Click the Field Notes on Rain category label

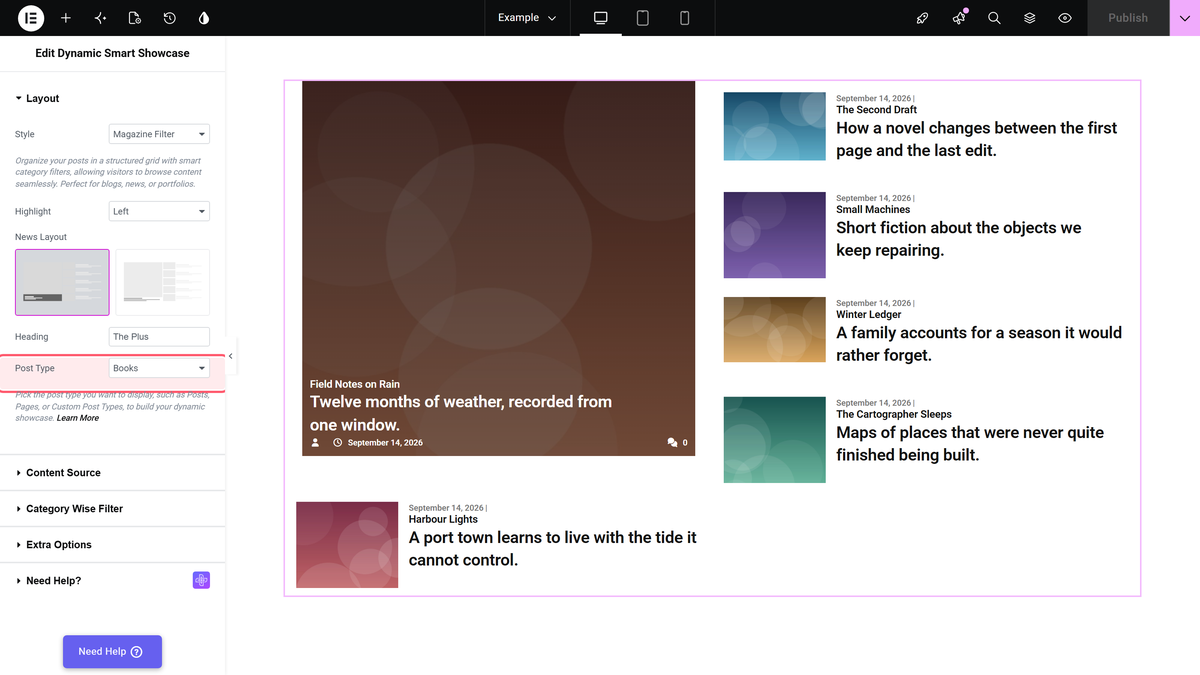click(x=355, y=384)
